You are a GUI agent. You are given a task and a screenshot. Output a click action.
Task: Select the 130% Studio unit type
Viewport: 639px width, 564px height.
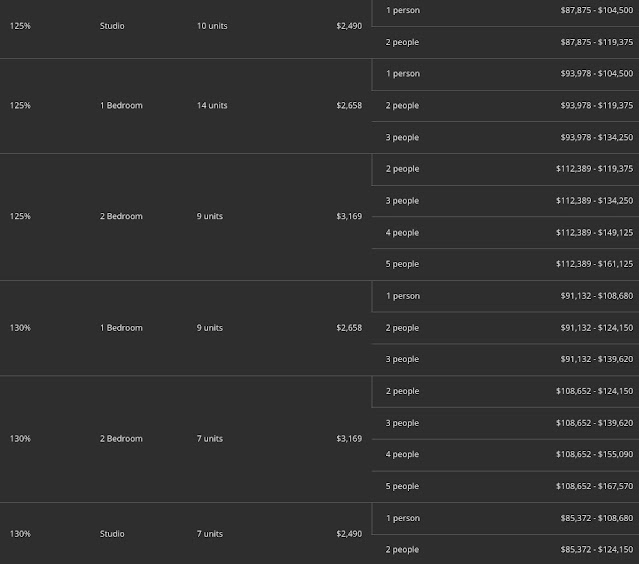[112, 534]
